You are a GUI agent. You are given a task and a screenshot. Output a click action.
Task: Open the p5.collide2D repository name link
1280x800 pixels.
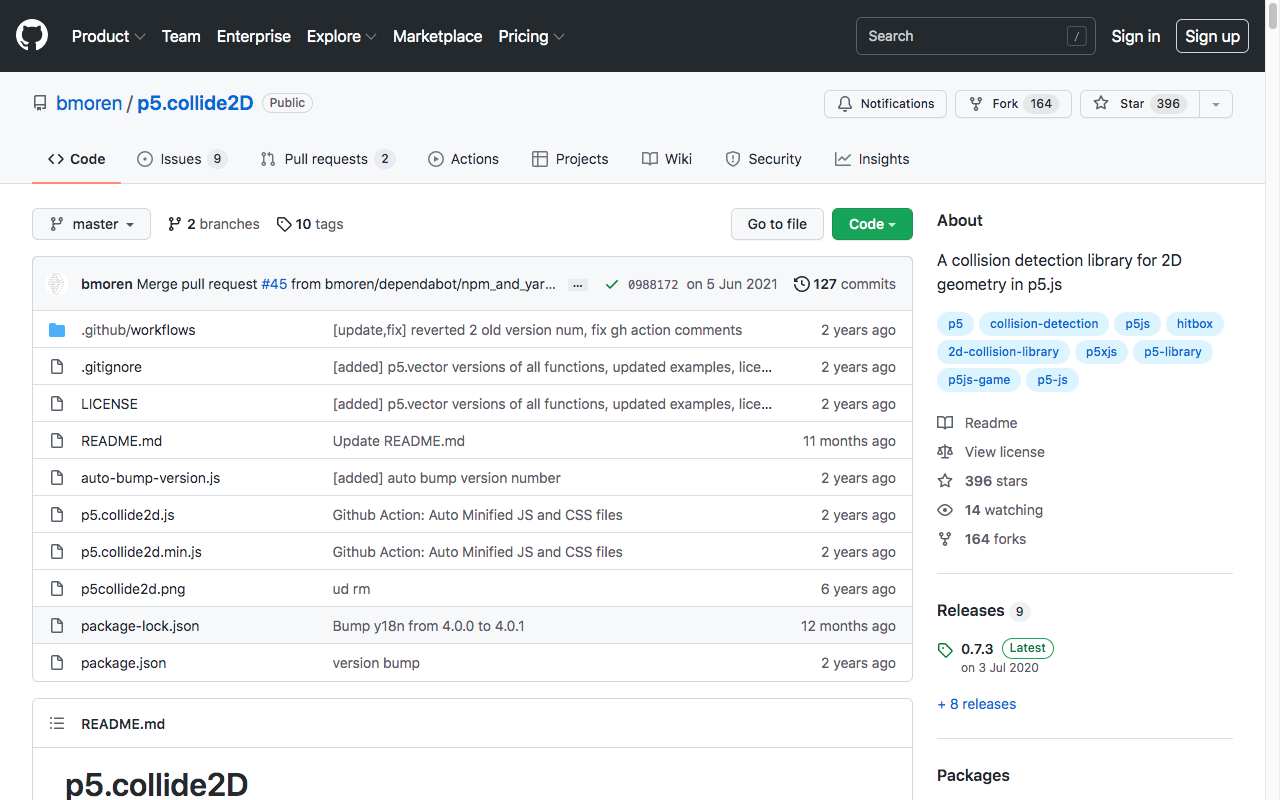[x=195, y=103]
